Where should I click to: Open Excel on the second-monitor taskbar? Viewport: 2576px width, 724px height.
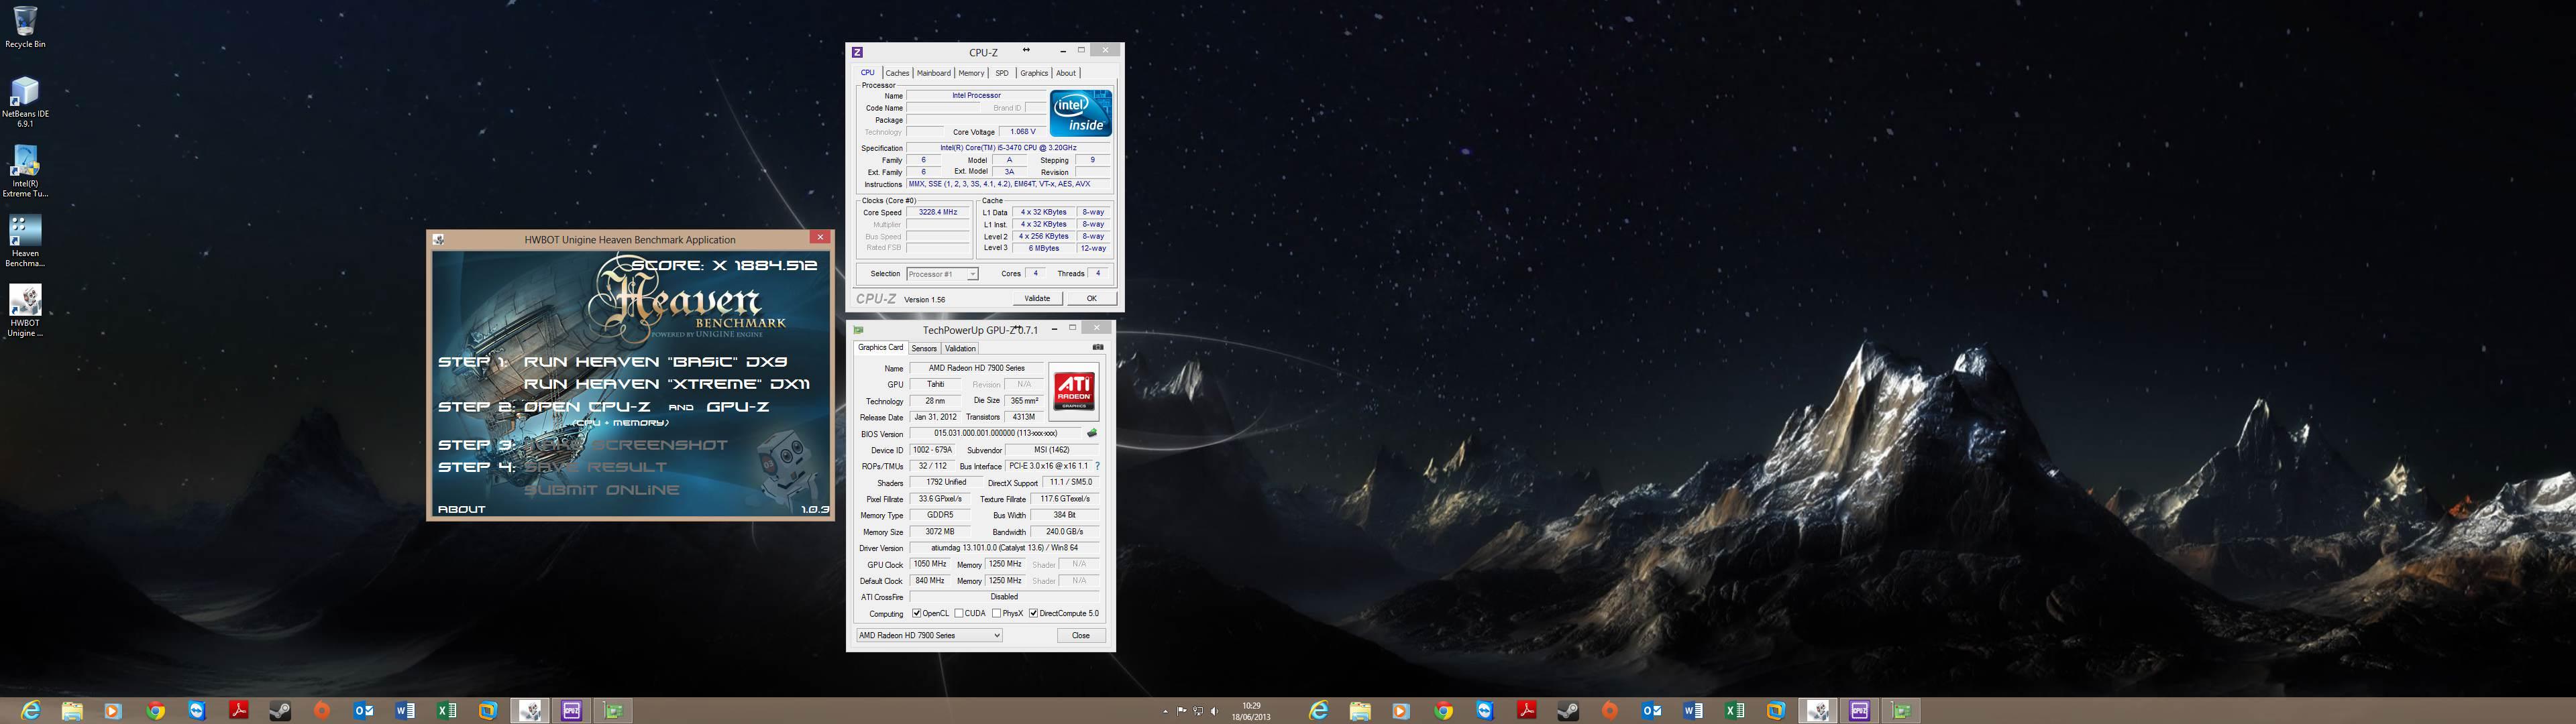click(x=1734, y=711)
